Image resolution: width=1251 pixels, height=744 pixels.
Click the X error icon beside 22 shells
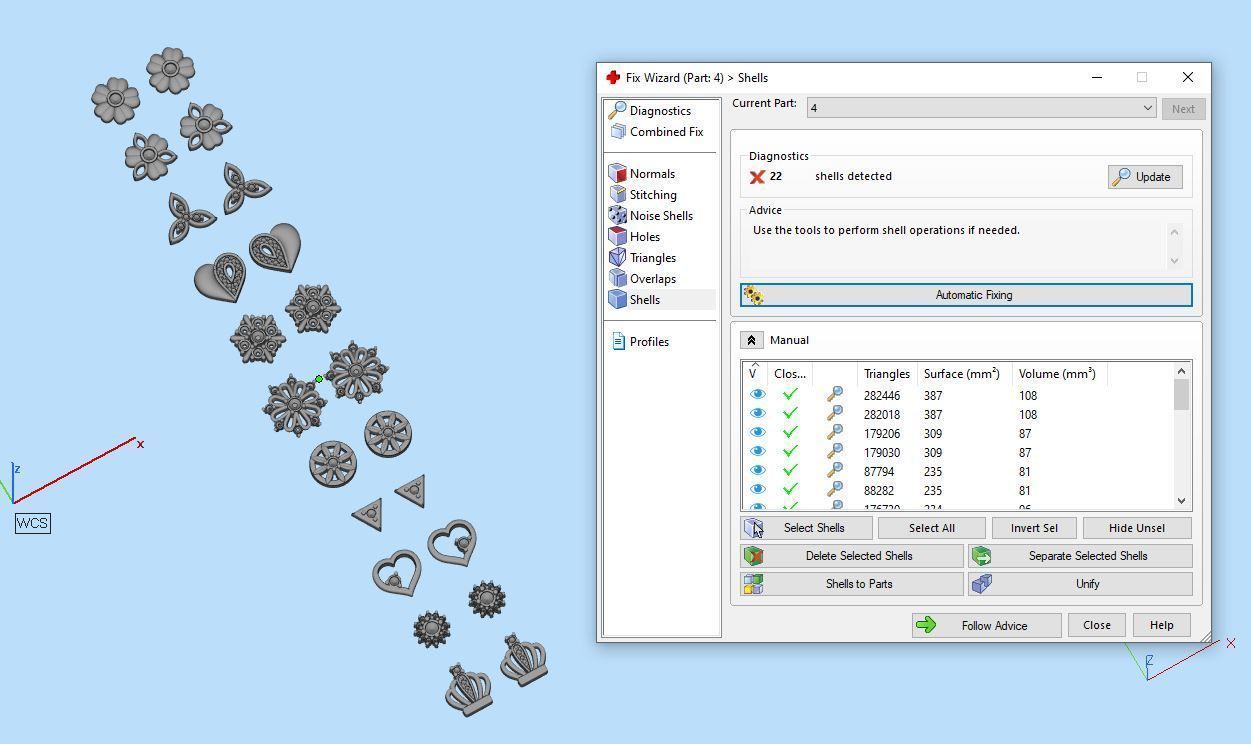[x=757, y=177]
